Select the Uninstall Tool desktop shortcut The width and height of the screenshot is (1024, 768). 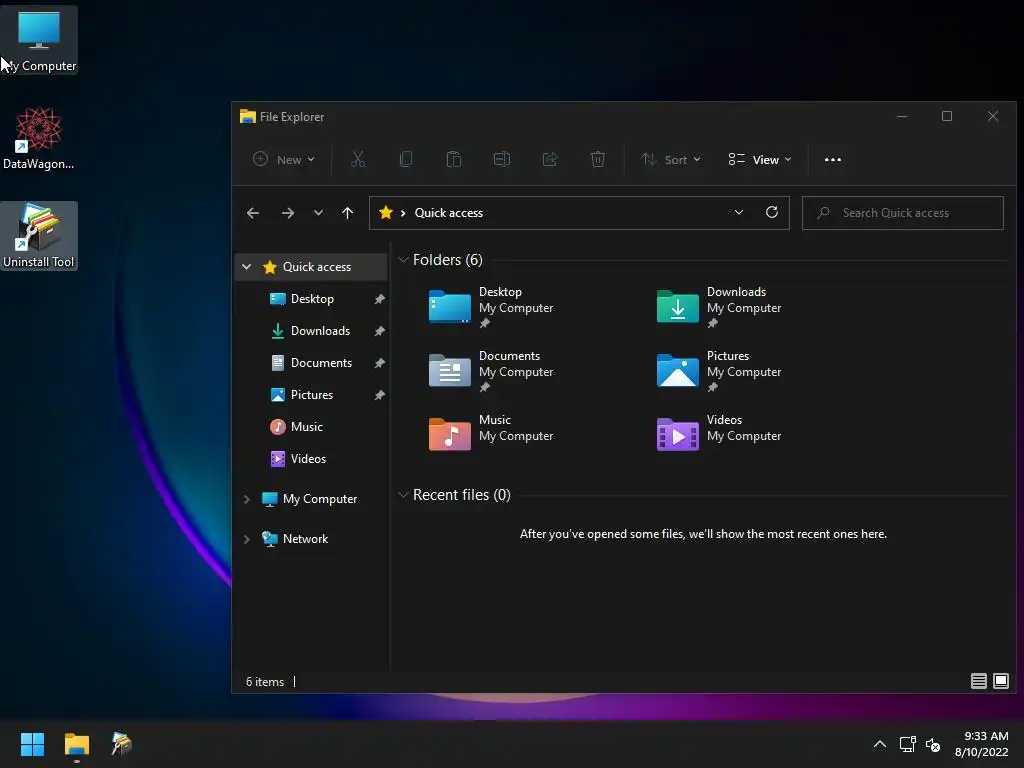tap(39, 236)
